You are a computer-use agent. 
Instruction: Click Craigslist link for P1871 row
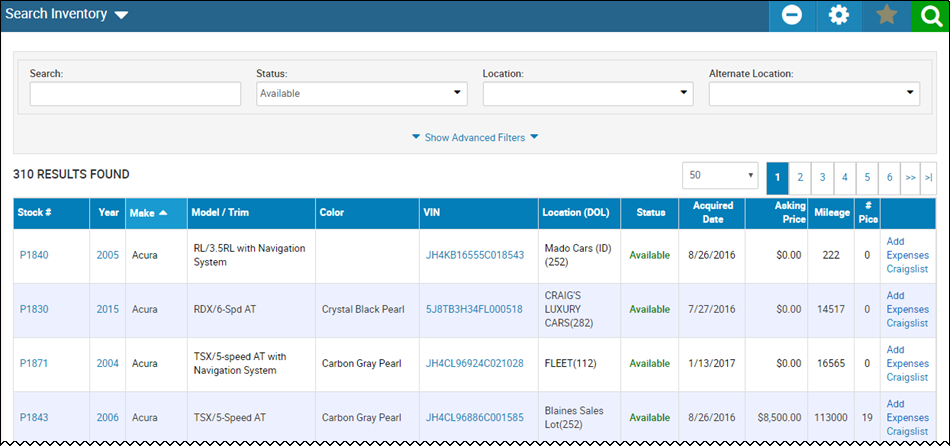pos(907,377)
